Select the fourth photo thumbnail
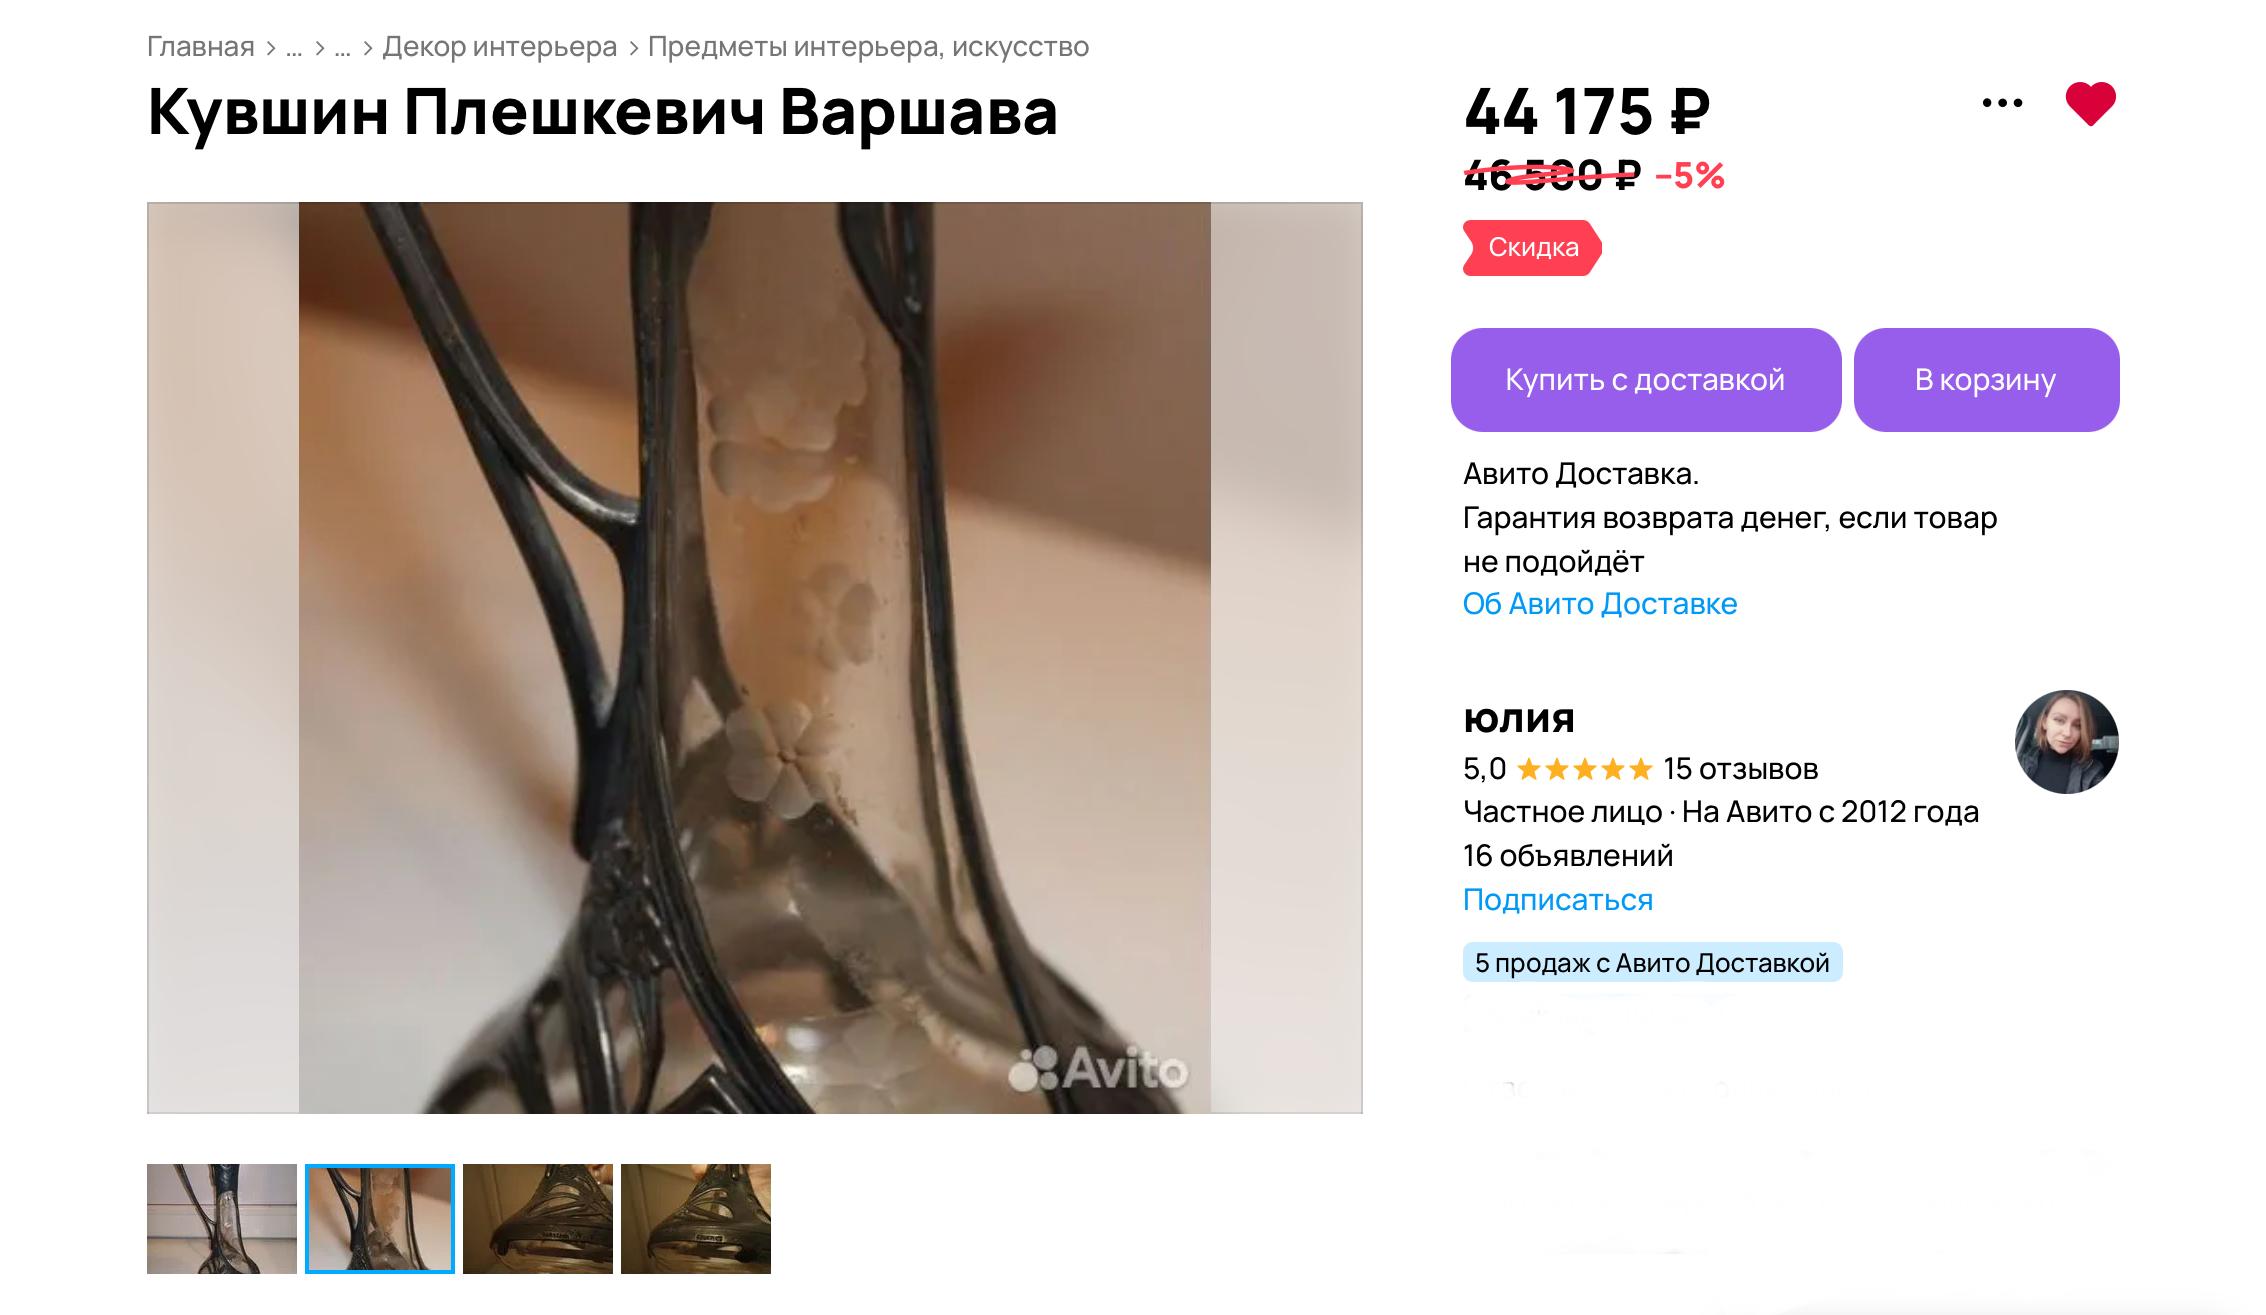The image size is (2266, 1315). [x=696, y=1219]
